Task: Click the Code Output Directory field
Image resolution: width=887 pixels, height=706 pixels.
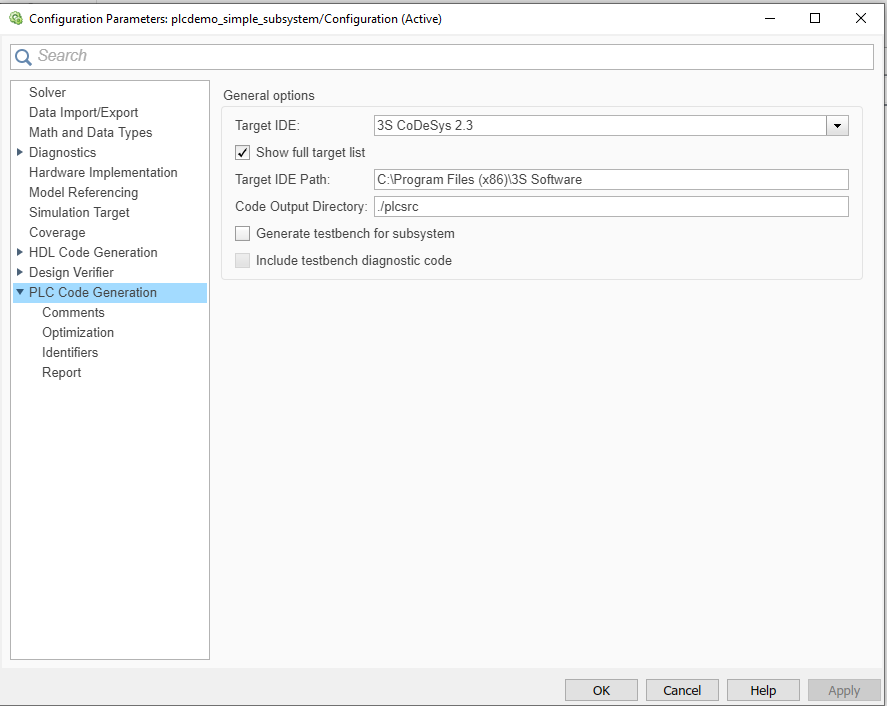Action: [x=610, y=207]
